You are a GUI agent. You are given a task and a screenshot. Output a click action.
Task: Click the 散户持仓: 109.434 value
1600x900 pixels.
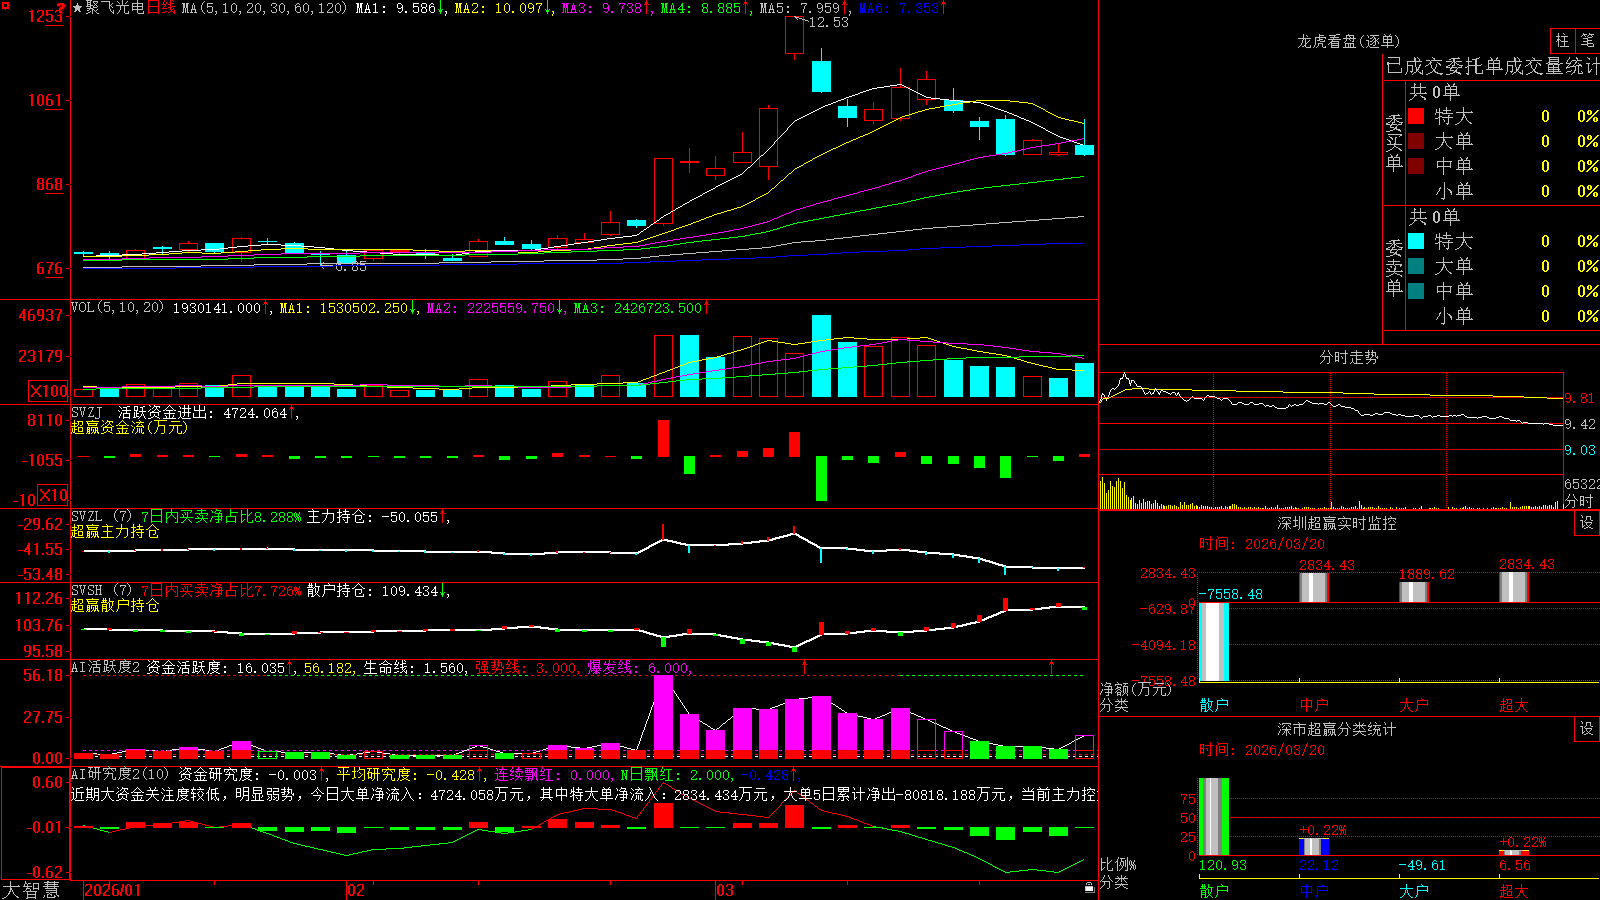372,591
